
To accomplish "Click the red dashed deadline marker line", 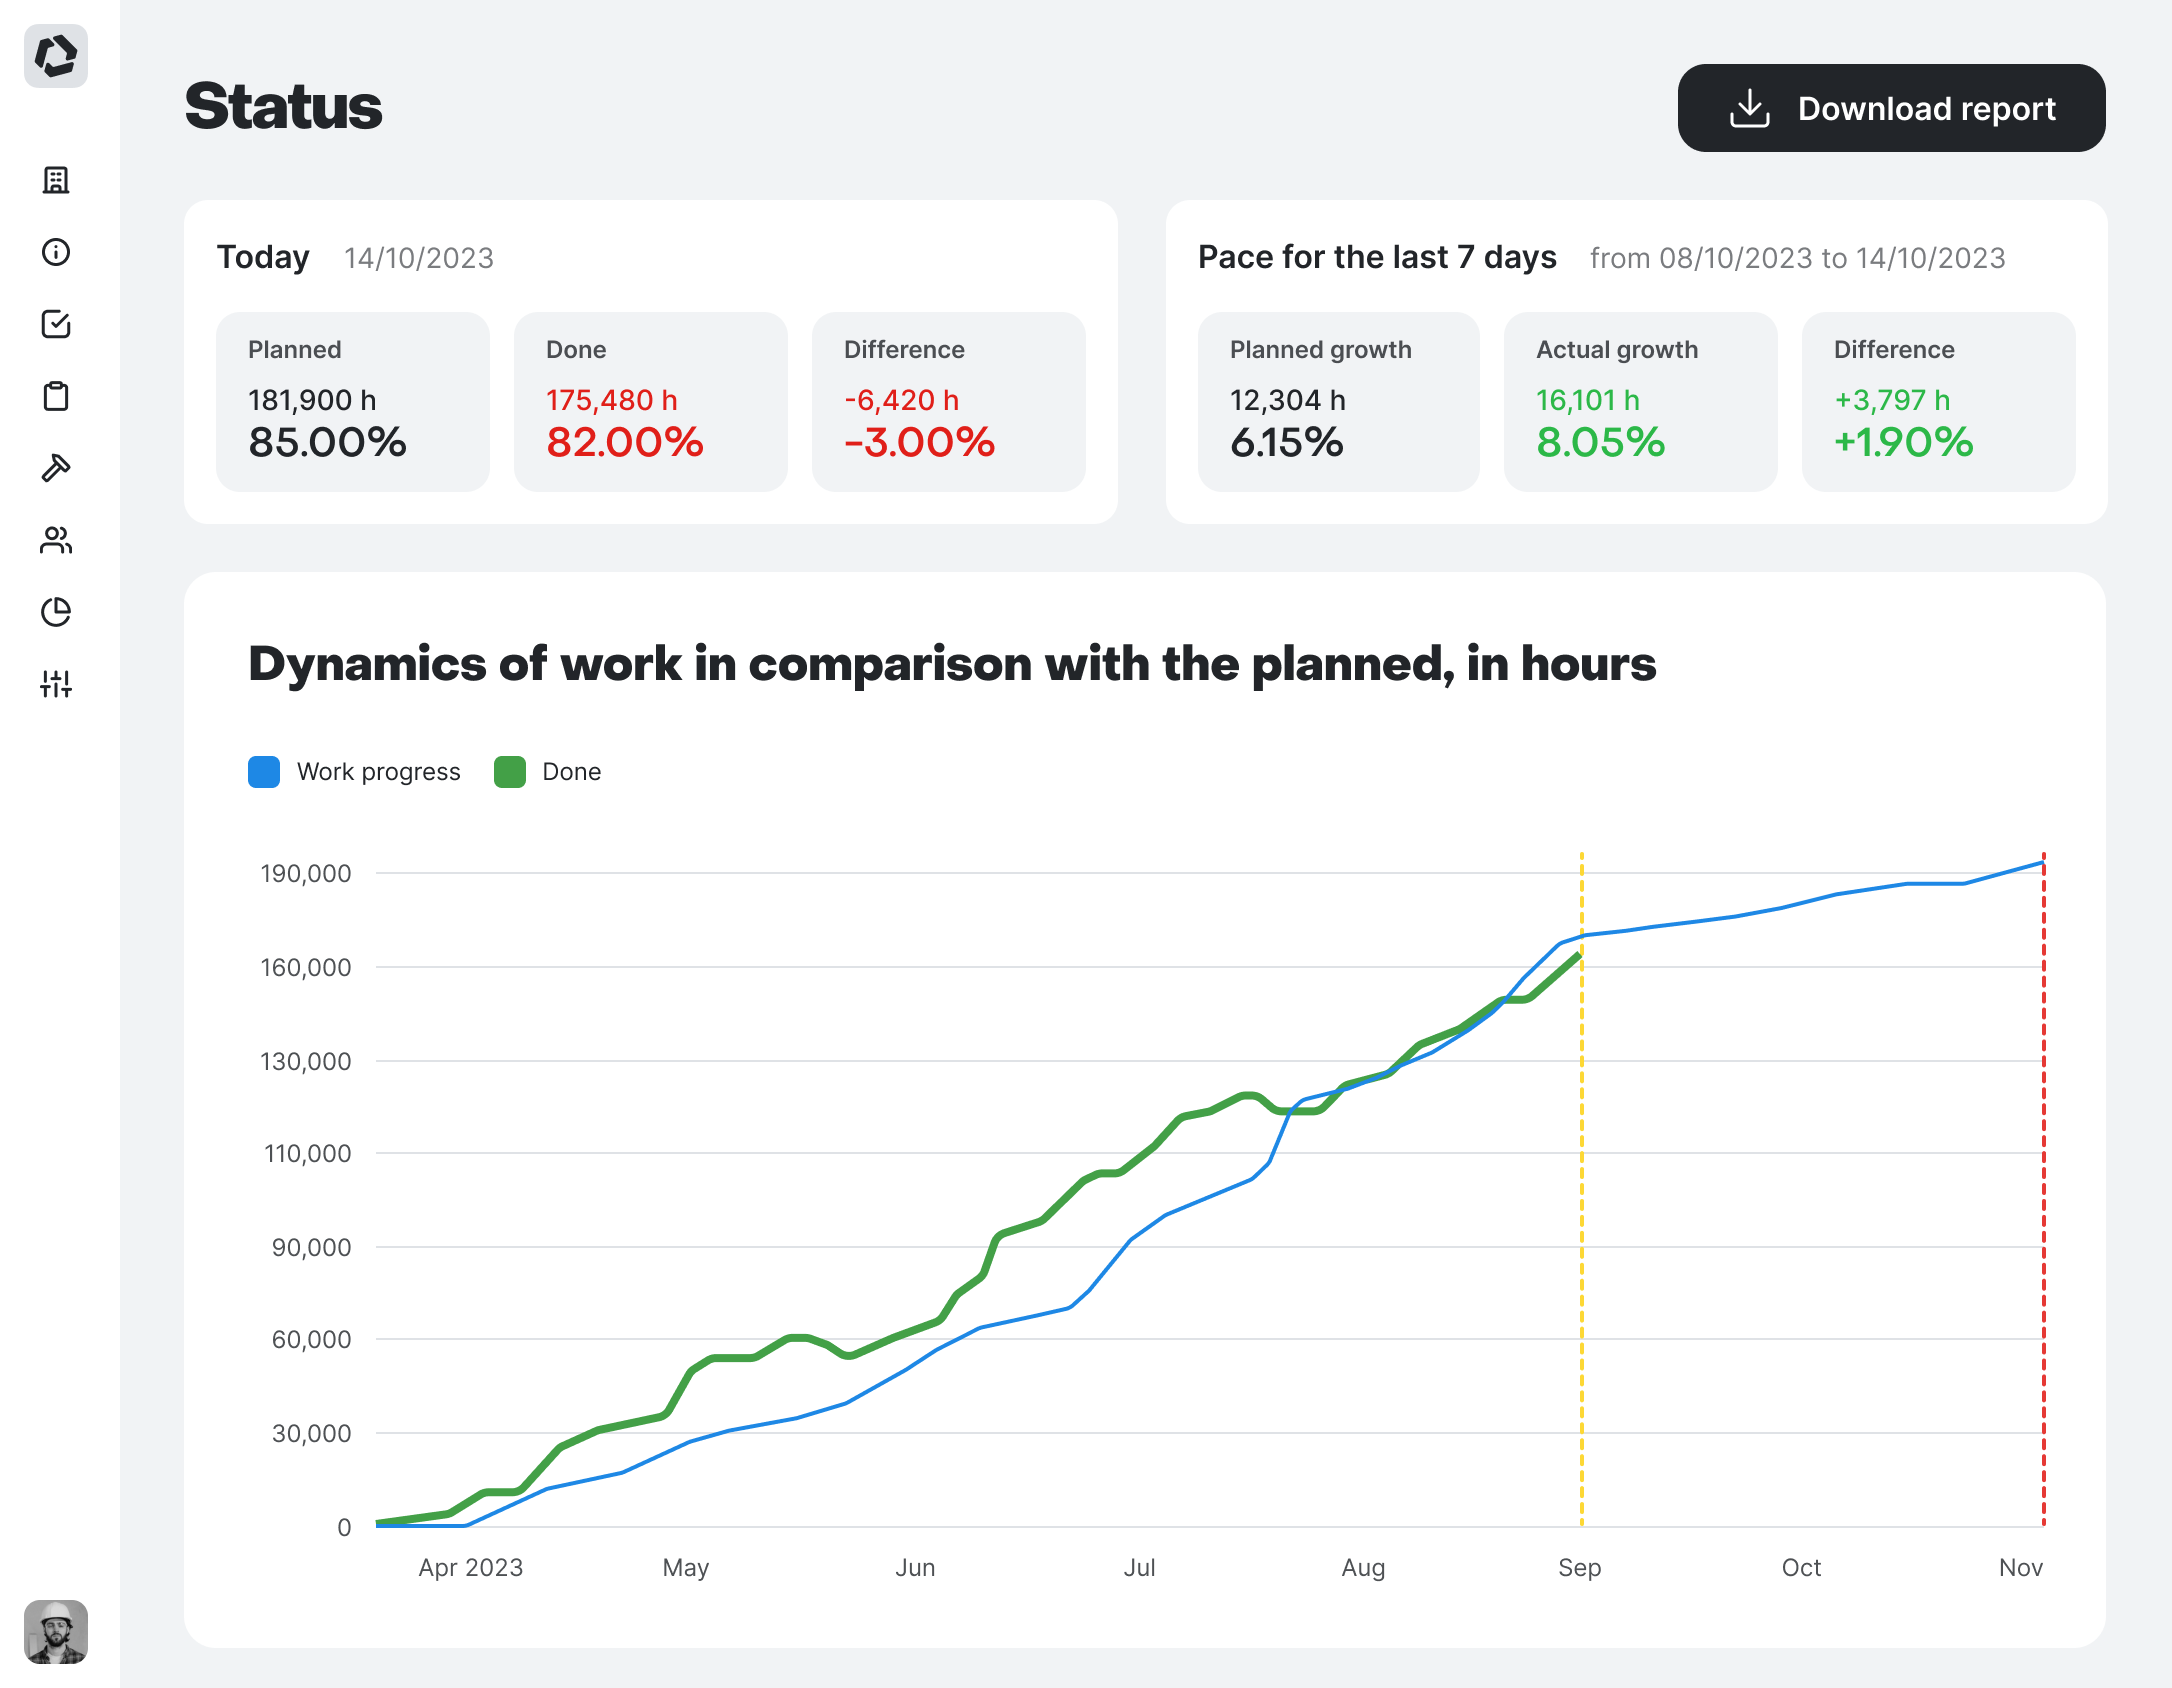I will click(x=2043, y=1200).
